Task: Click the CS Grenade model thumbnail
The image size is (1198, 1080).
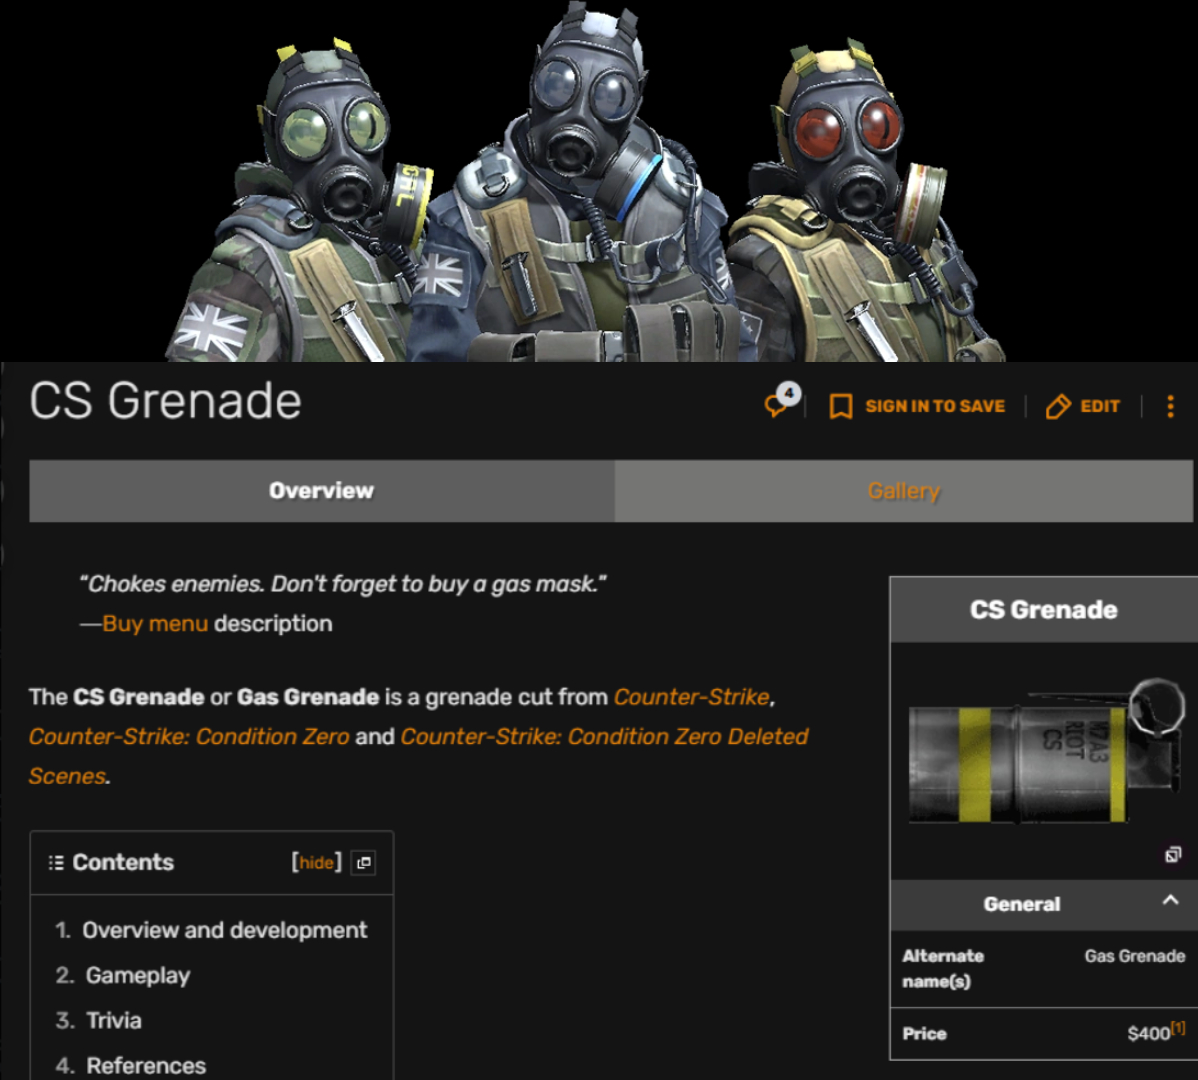Action: click(x=1046, y=752)
